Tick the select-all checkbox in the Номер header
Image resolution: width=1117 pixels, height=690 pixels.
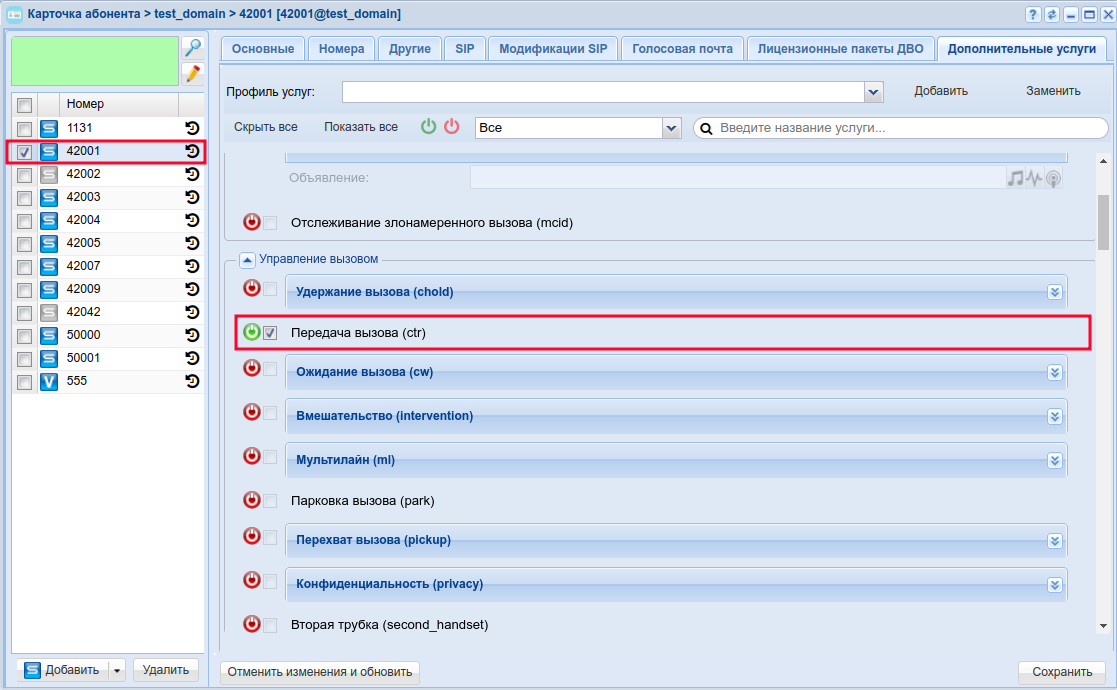25,105
